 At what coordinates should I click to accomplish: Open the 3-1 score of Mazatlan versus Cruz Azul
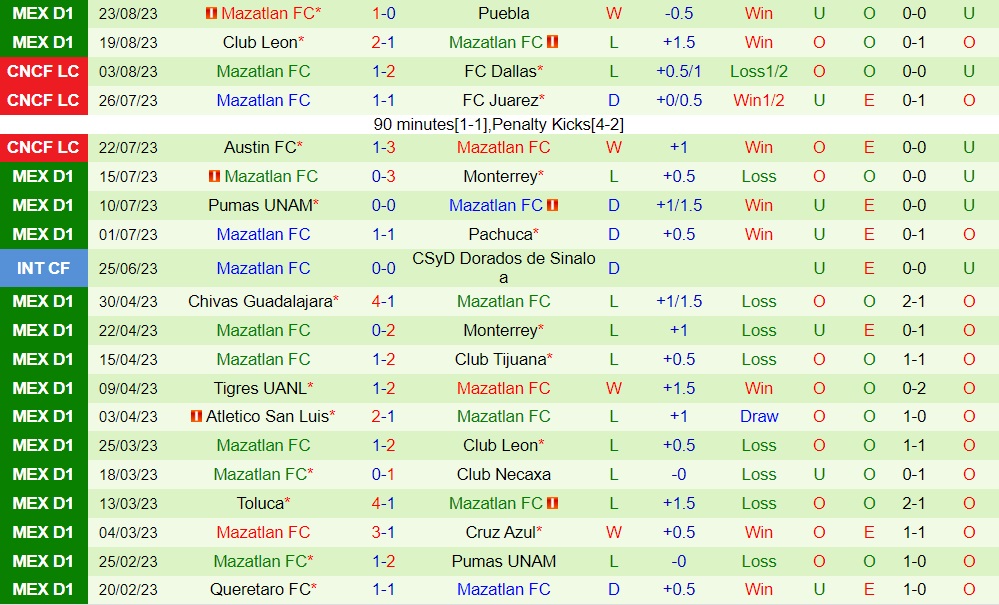[x=384, y=533]
